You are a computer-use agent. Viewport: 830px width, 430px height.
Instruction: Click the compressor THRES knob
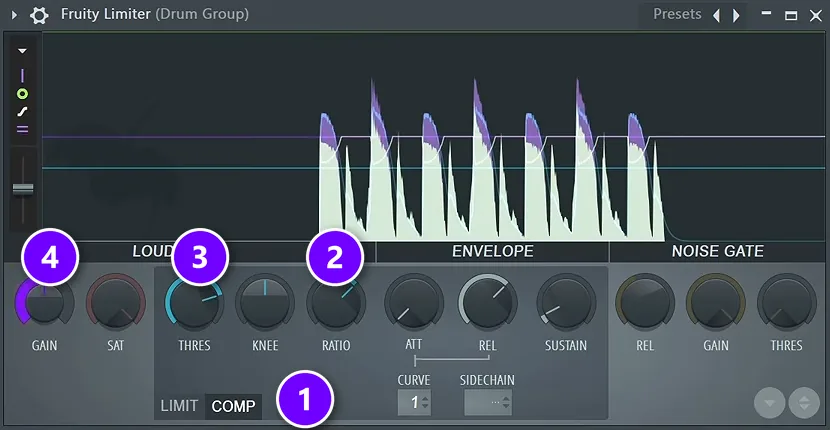pyautogui.click(x=194, y=302)
